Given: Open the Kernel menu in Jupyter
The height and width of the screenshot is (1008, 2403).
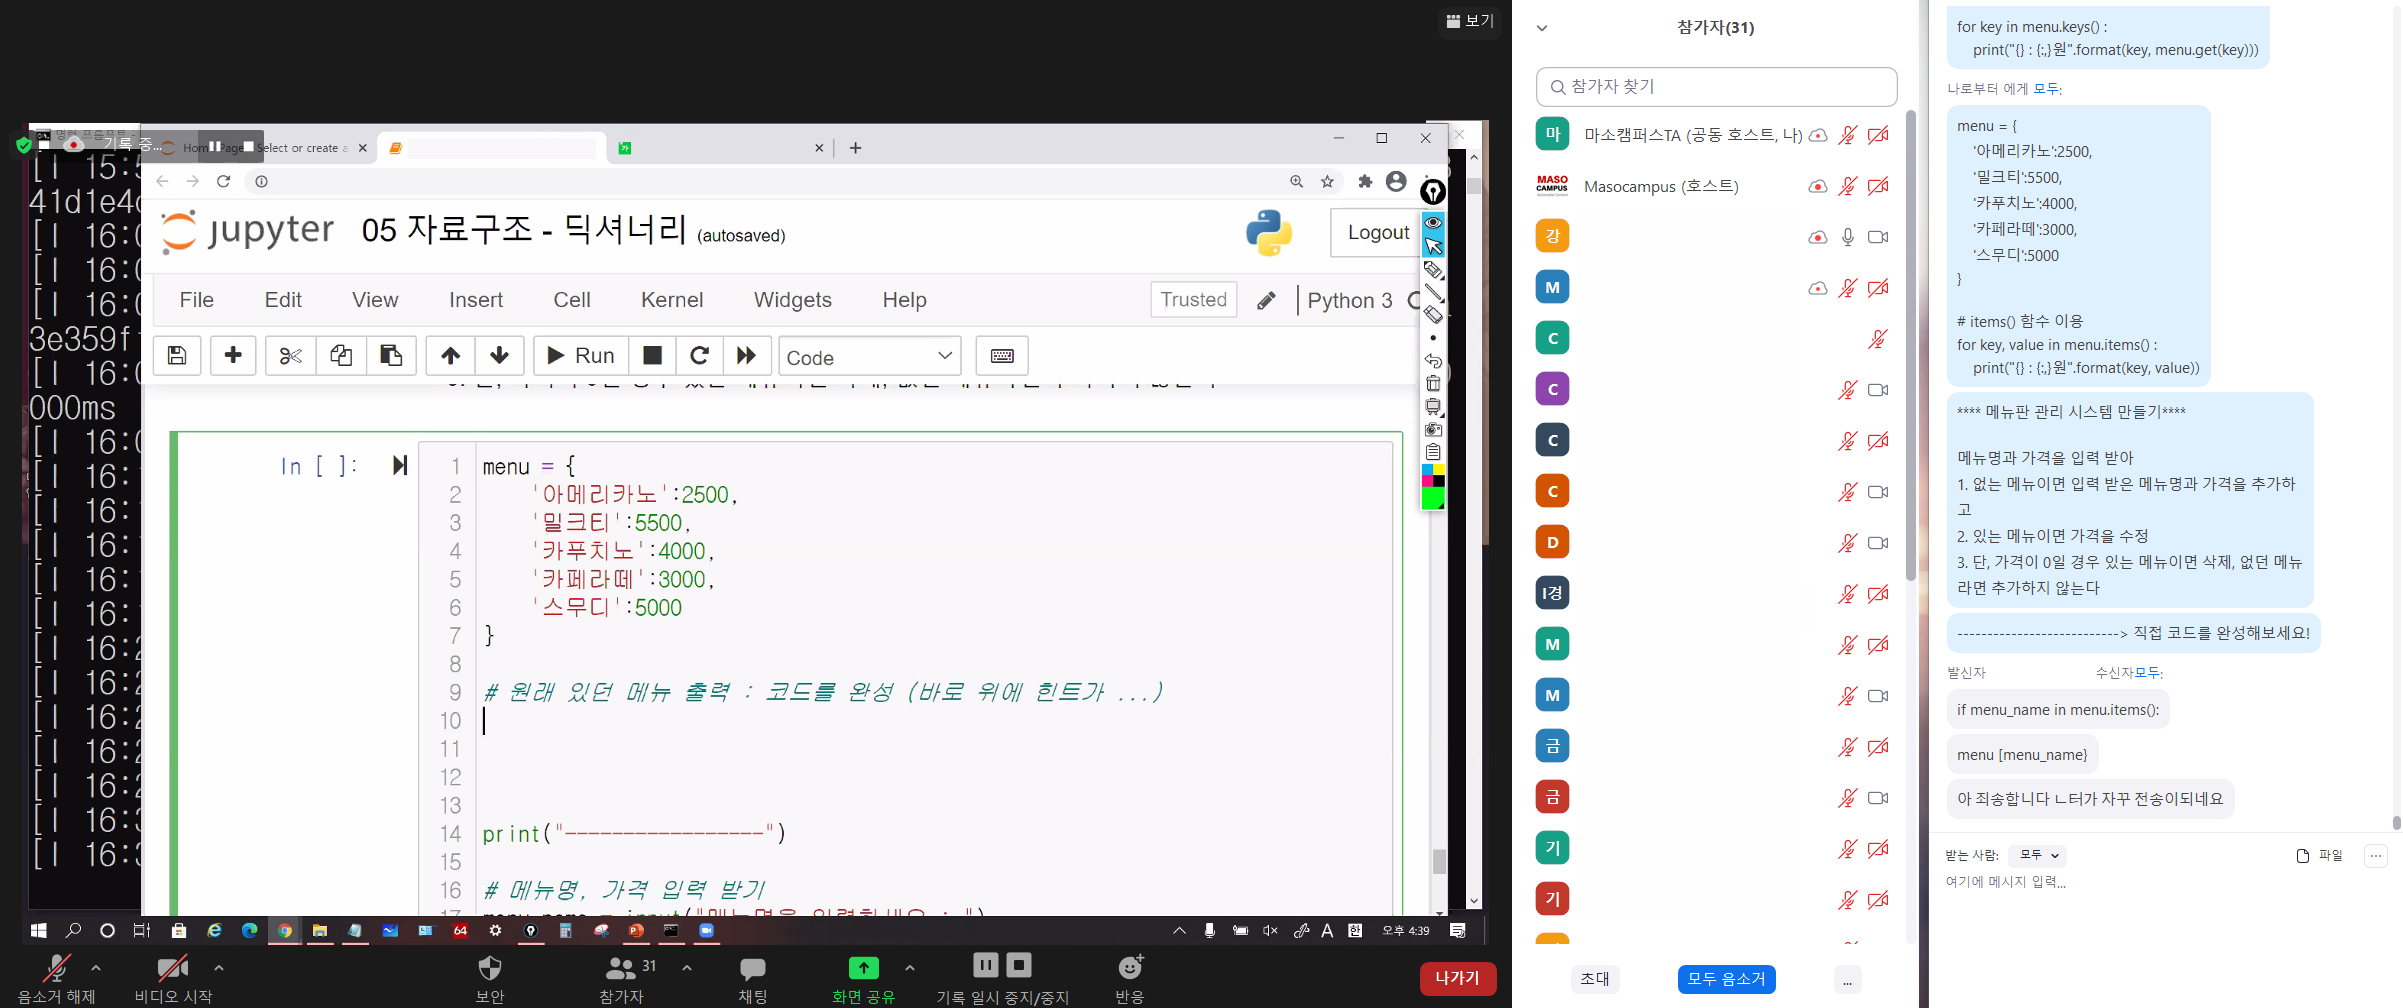Looking at the screenshot, I should coord(671,300).
